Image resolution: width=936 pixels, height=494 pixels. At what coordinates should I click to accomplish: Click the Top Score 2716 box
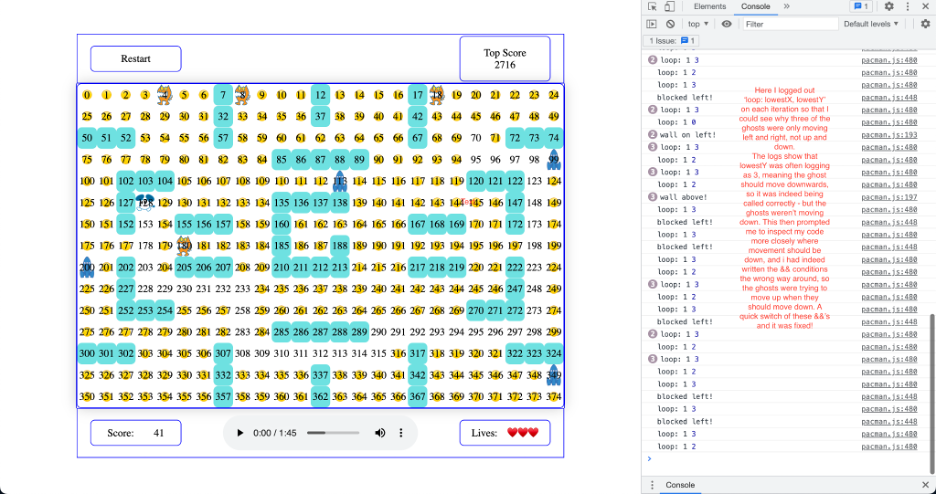(x=504, y=58)
